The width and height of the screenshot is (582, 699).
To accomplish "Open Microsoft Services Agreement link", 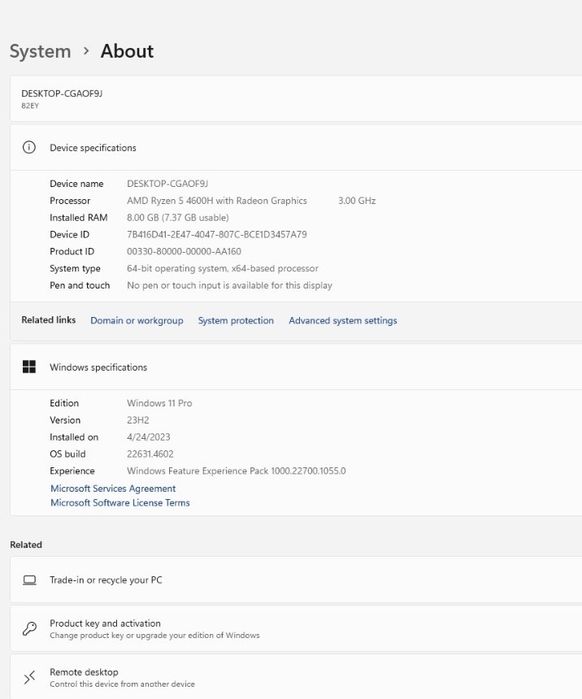I will [113, 489].
